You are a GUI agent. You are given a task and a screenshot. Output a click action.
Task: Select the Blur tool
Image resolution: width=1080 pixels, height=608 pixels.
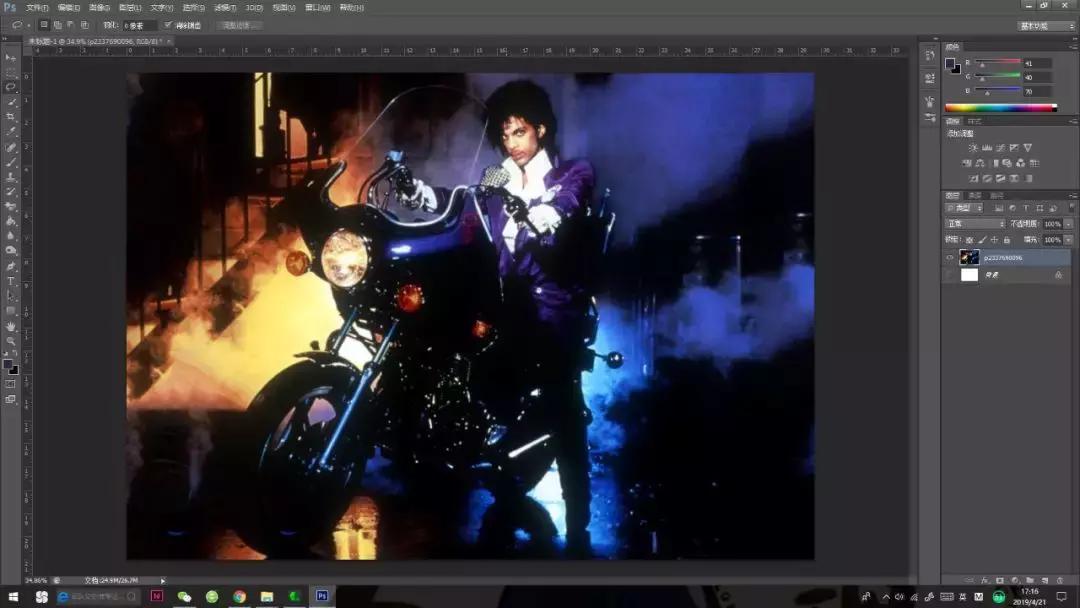(x=10, y=236)
